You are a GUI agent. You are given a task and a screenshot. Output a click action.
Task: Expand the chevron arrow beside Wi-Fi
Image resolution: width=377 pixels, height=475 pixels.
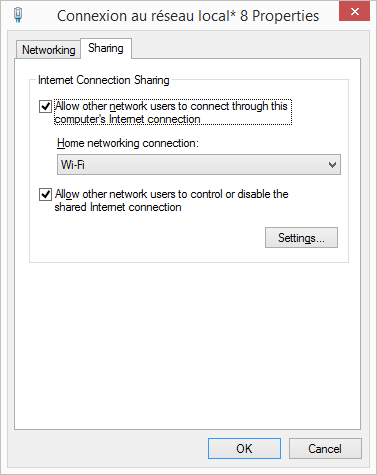[332, 165]
